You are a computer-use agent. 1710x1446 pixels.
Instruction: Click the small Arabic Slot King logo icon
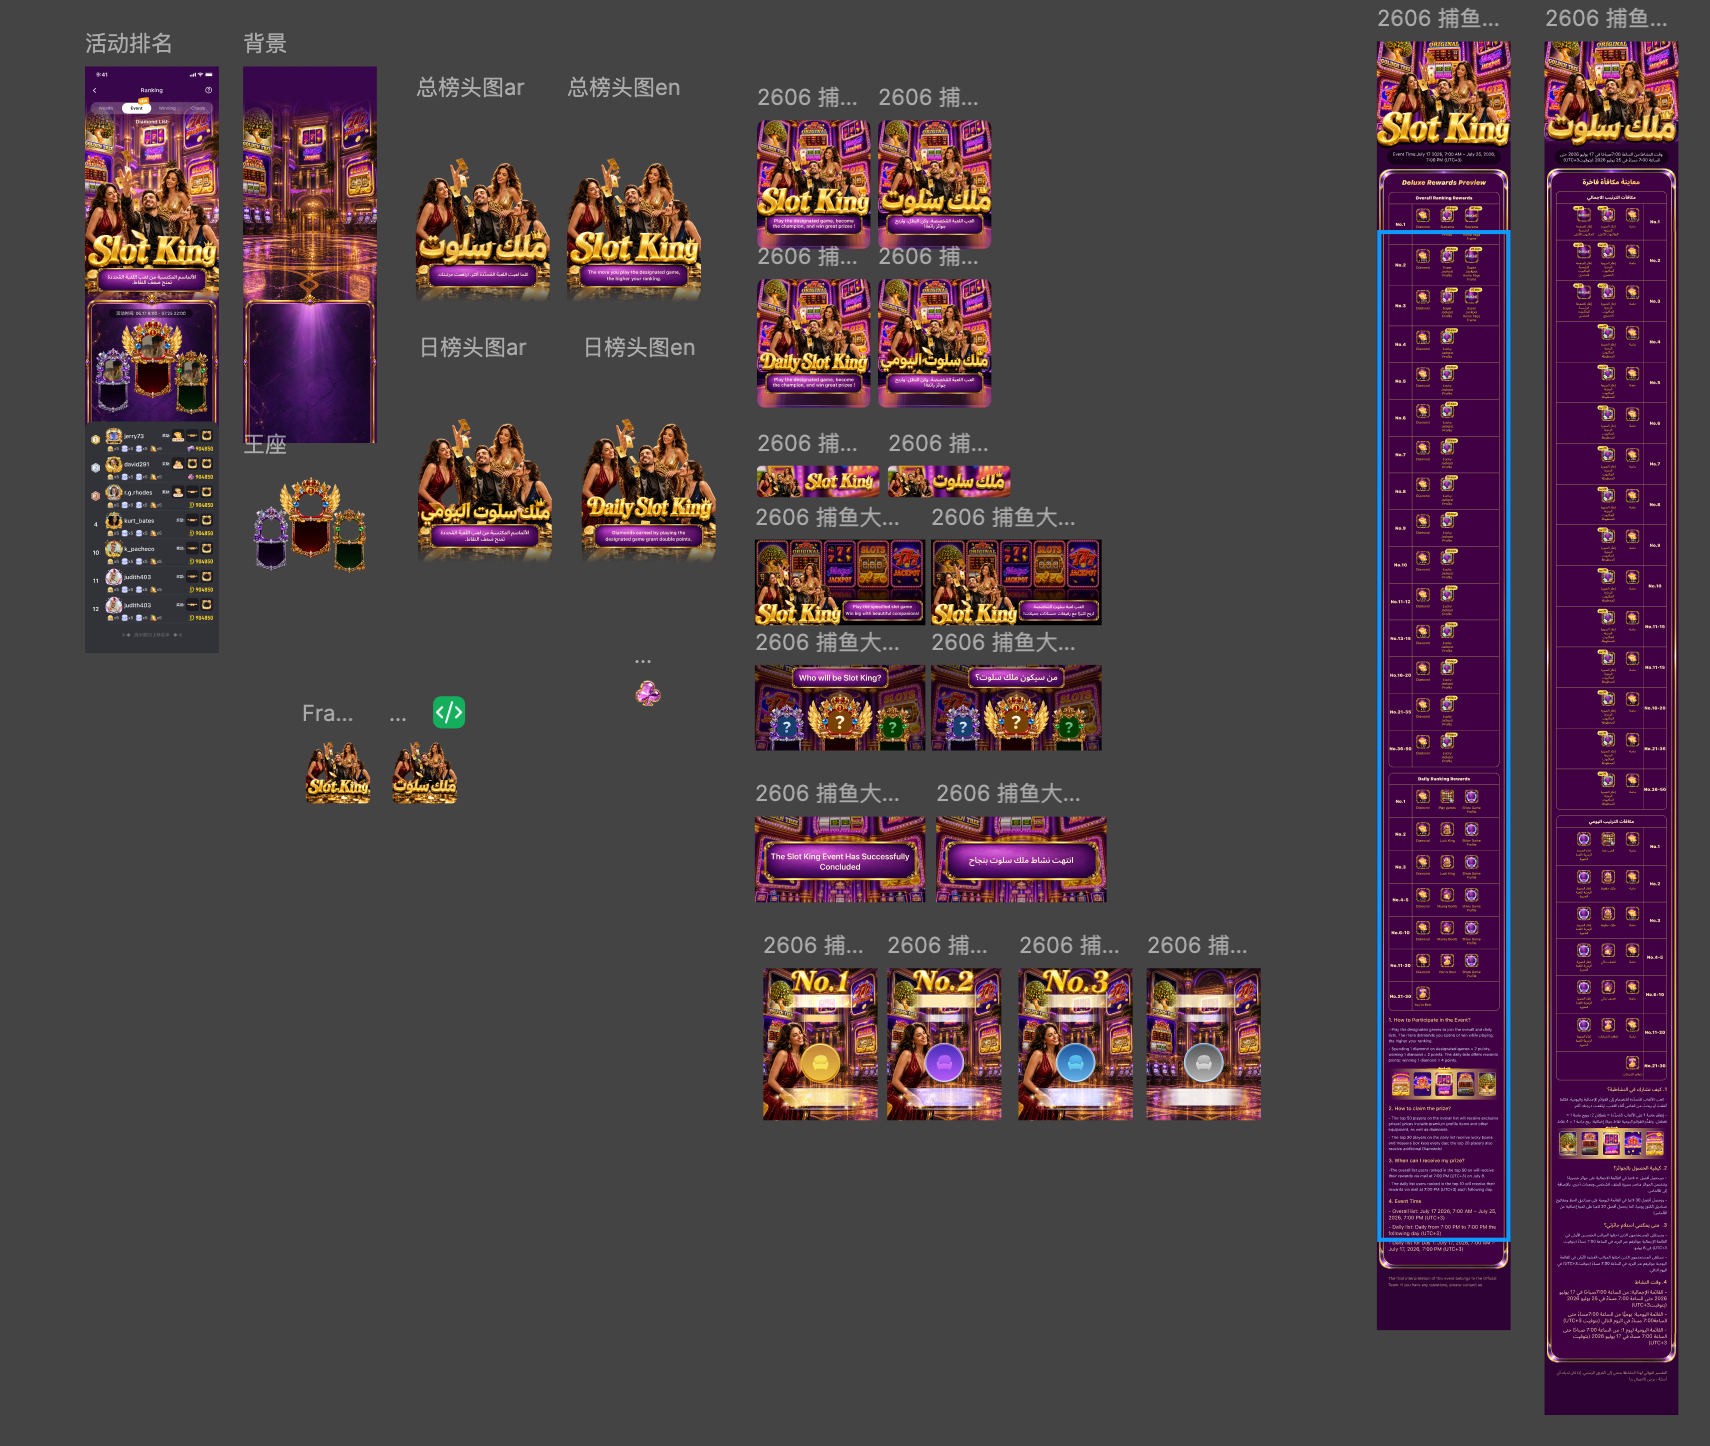[x=425, y=774]
